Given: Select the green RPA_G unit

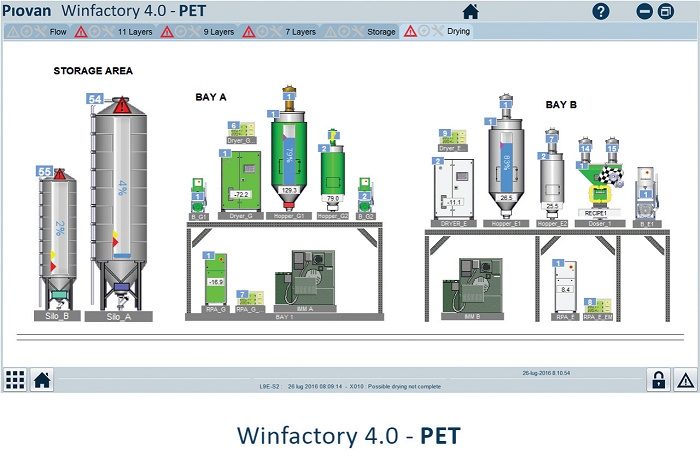Looking at the screenshot, I should 216,279.
